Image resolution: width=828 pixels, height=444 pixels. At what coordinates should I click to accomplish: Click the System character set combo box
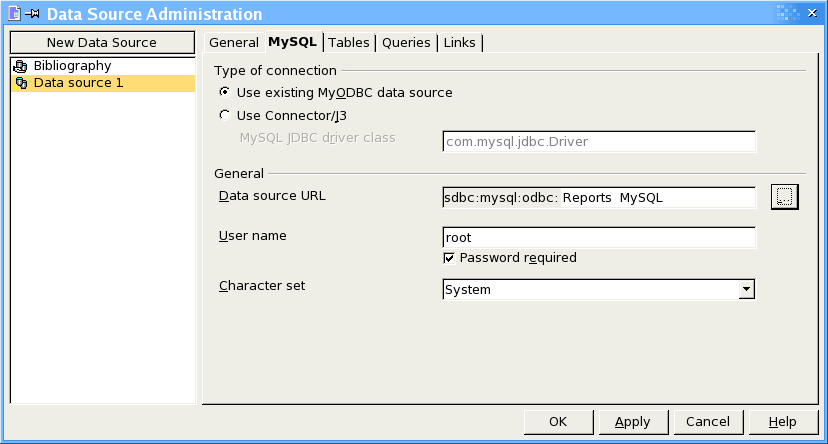tap(599, 289)
